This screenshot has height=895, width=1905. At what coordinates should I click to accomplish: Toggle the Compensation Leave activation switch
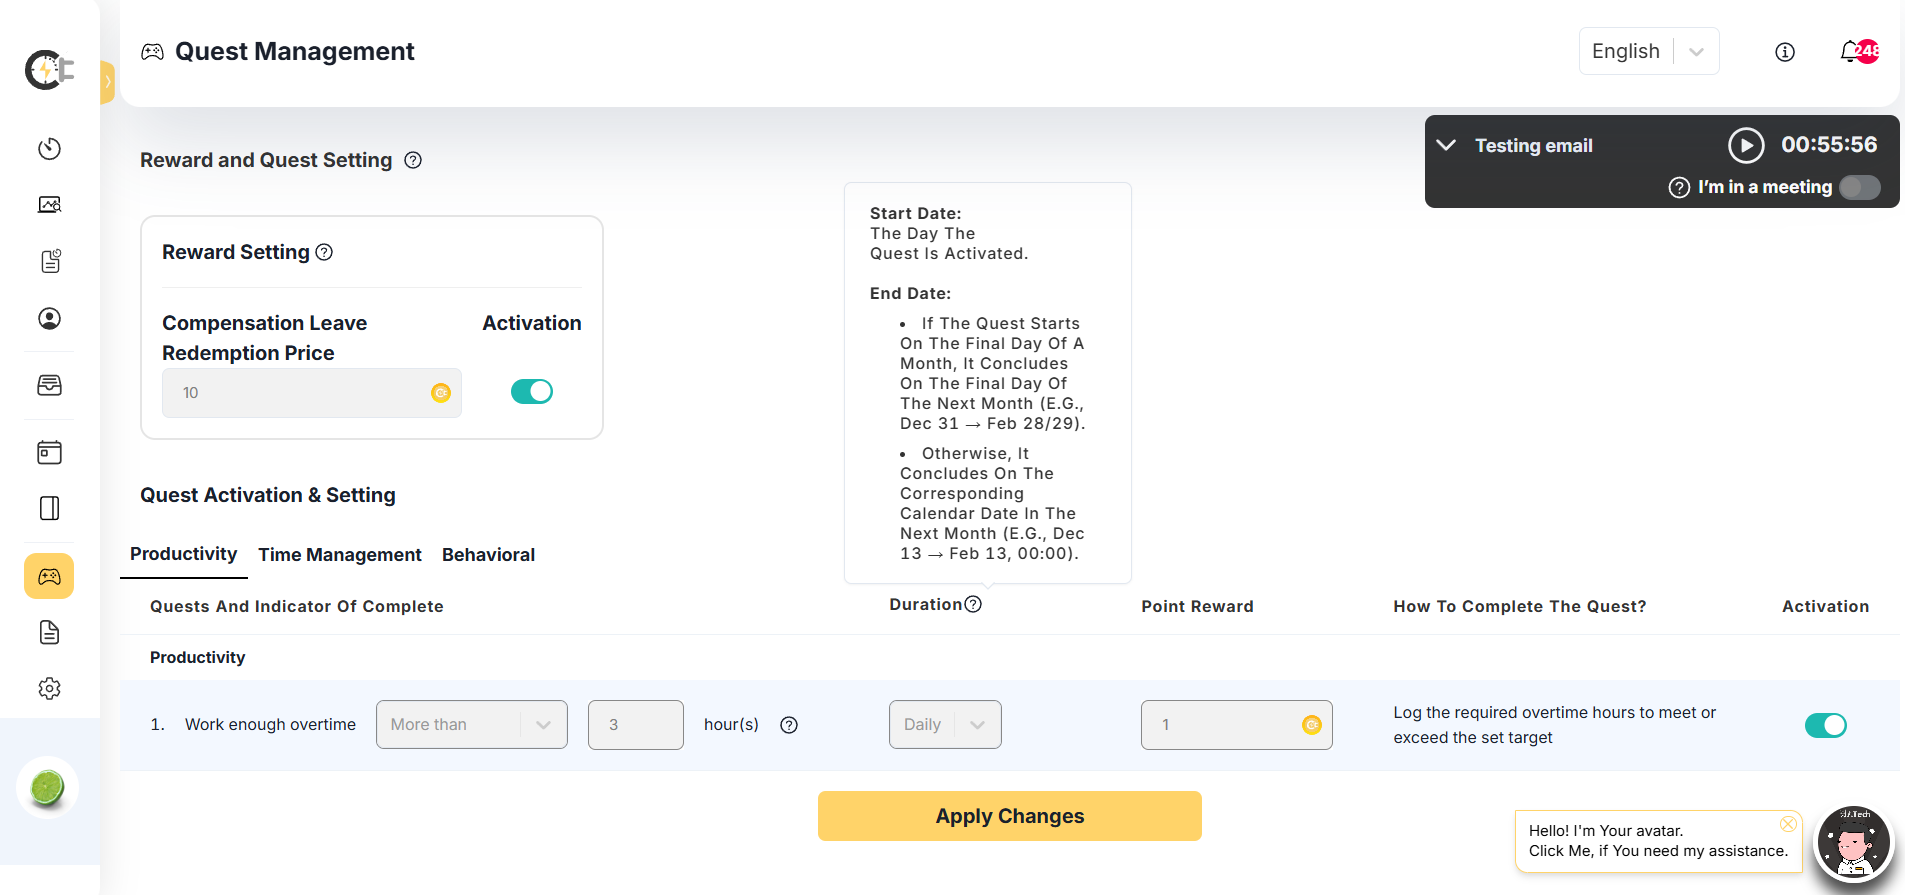click(531, 391)
